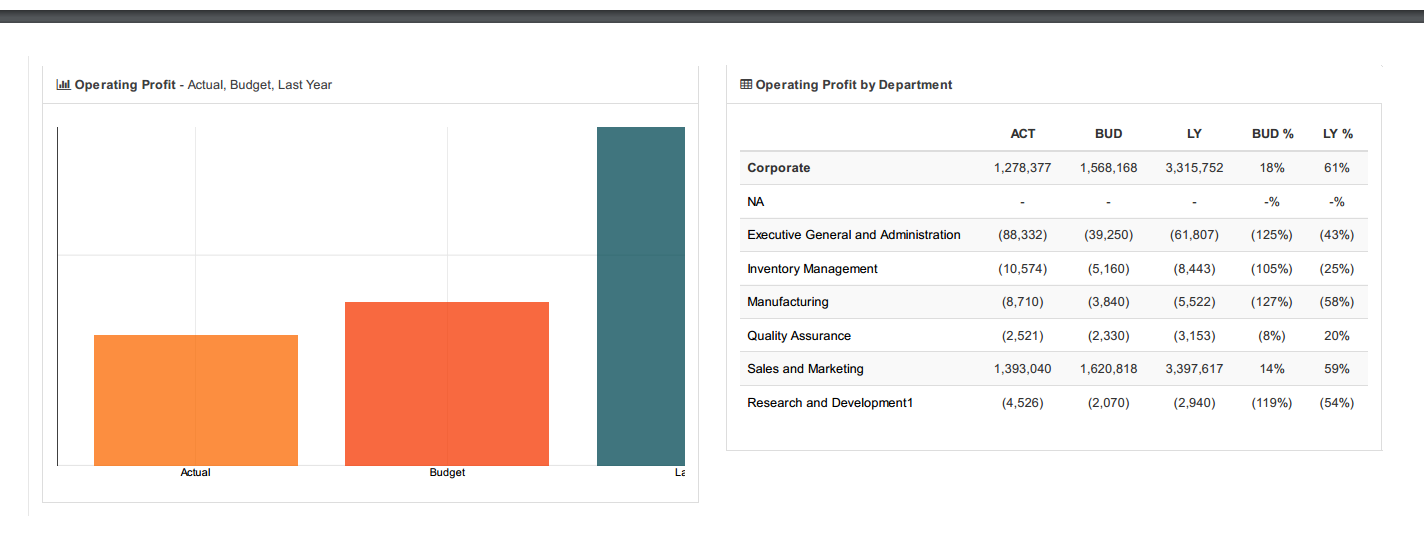Click the BUD column header
The height and width of the screenshot is (559, 1424).
1108,134
